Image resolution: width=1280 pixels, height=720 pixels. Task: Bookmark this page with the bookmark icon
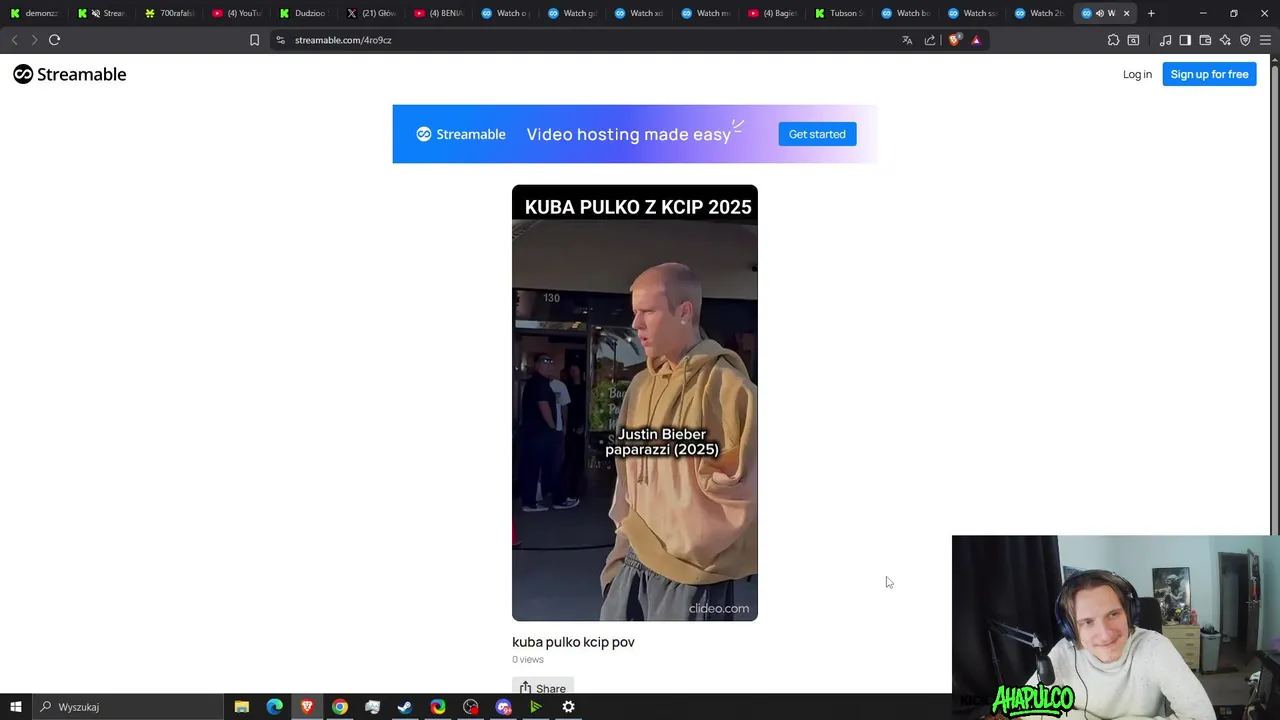coord(254,40)
